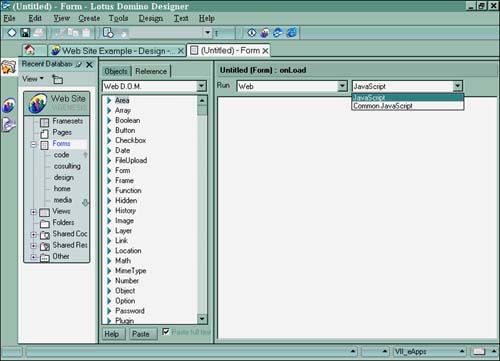Click the Paste button

click(x=141, y=334)
